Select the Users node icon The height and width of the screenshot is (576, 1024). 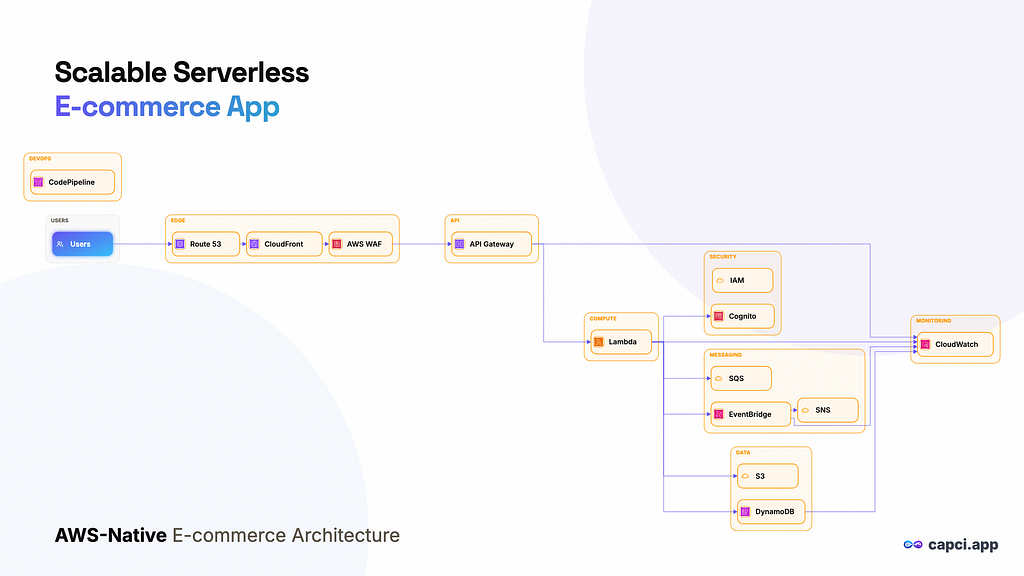tap(60, 244)
